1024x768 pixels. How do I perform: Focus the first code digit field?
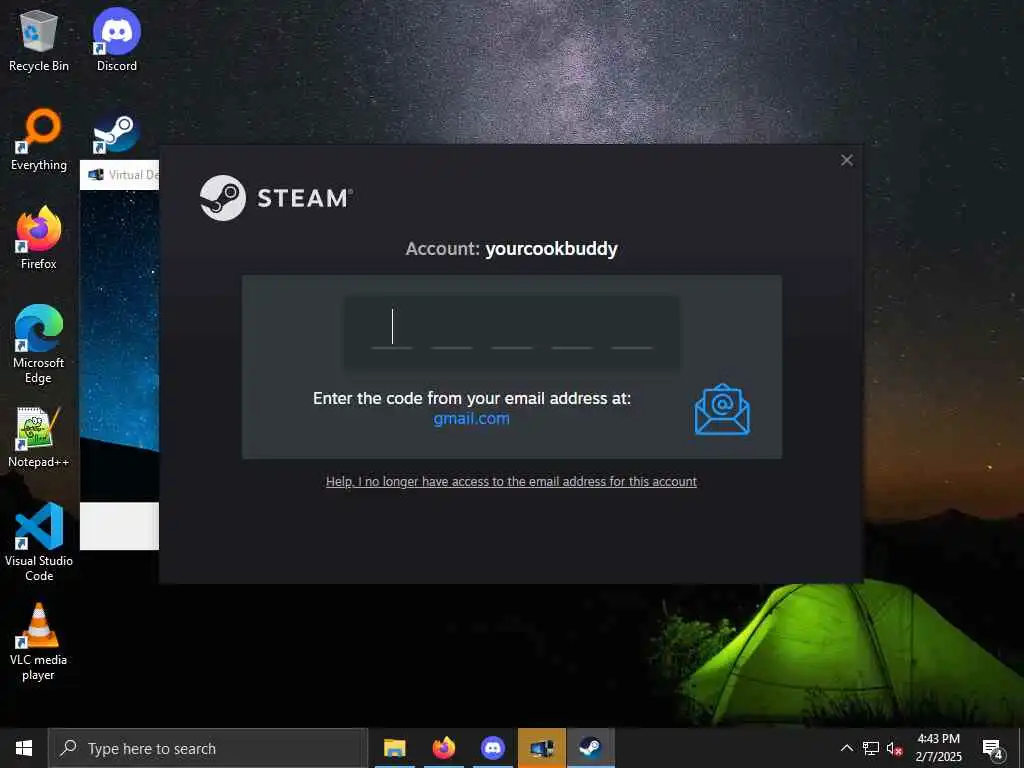click(x=392, y=328)
